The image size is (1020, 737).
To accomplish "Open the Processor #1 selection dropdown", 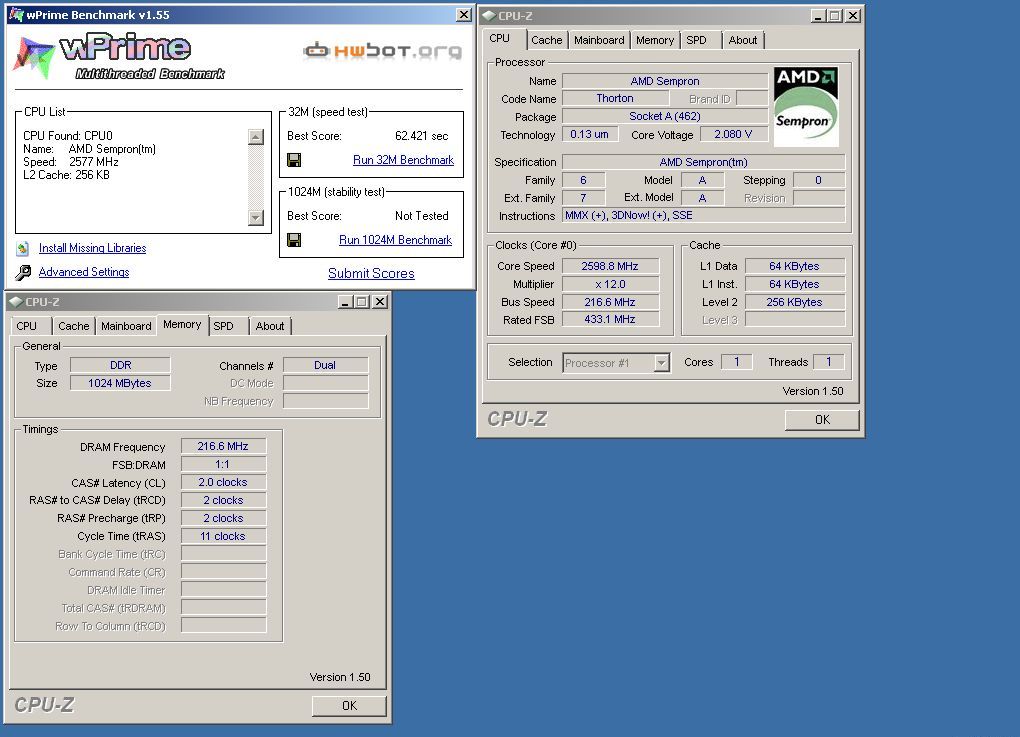I will click(x=662, y=363).
